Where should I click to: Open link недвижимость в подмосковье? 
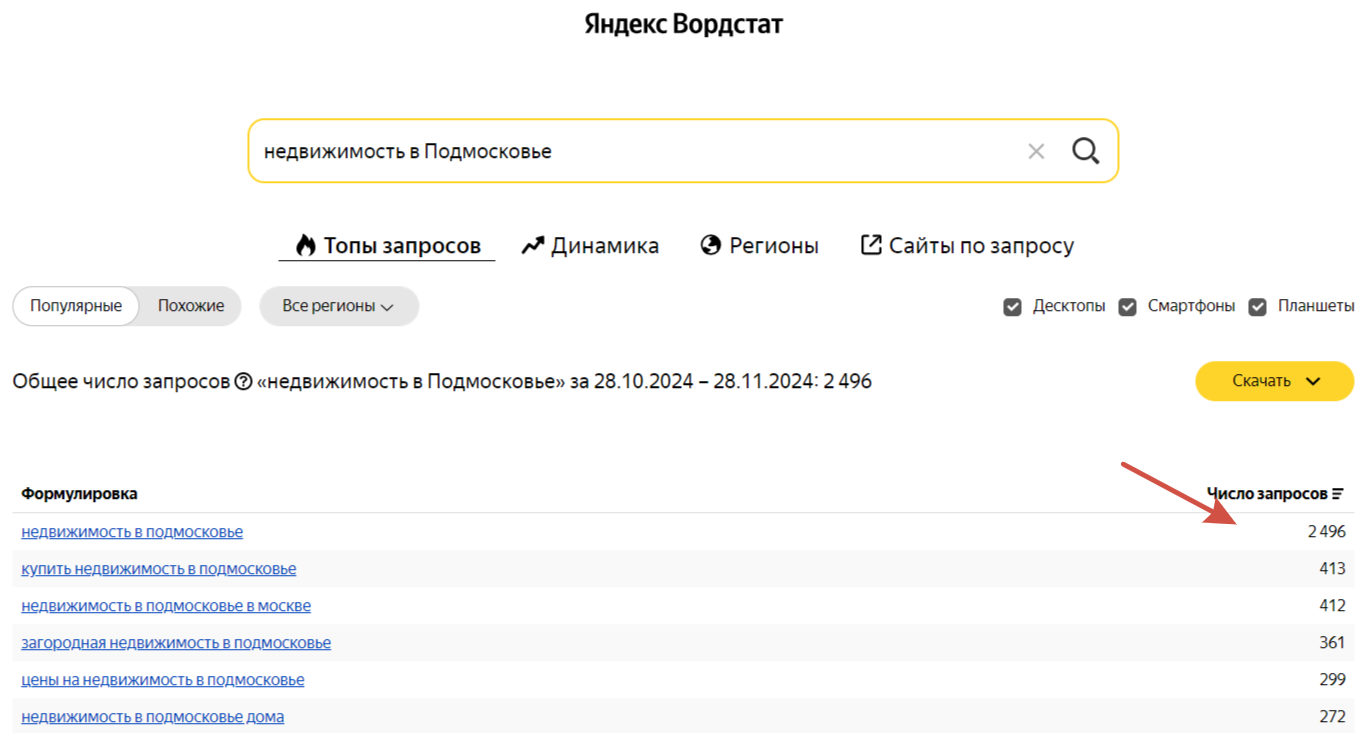pyautogui.click(x=132, y=532)
